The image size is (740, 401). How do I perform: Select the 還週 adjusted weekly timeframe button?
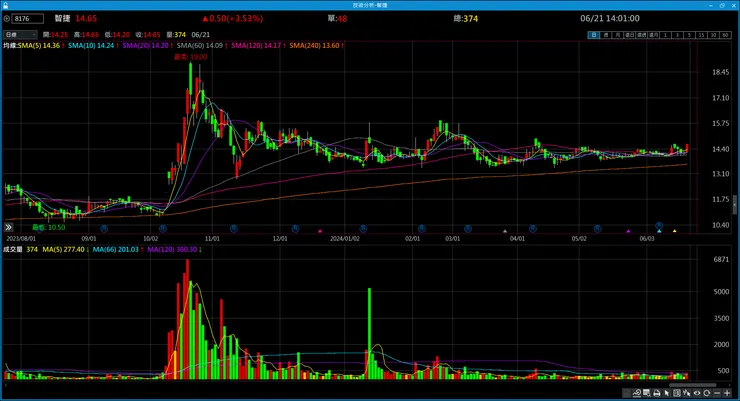pos(641,35)
